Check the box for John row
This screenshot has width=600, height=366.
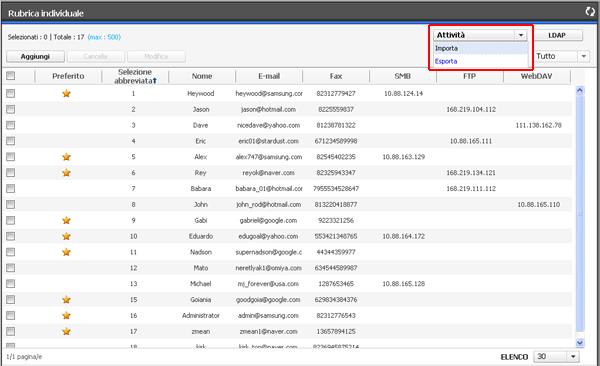[11, 204]
